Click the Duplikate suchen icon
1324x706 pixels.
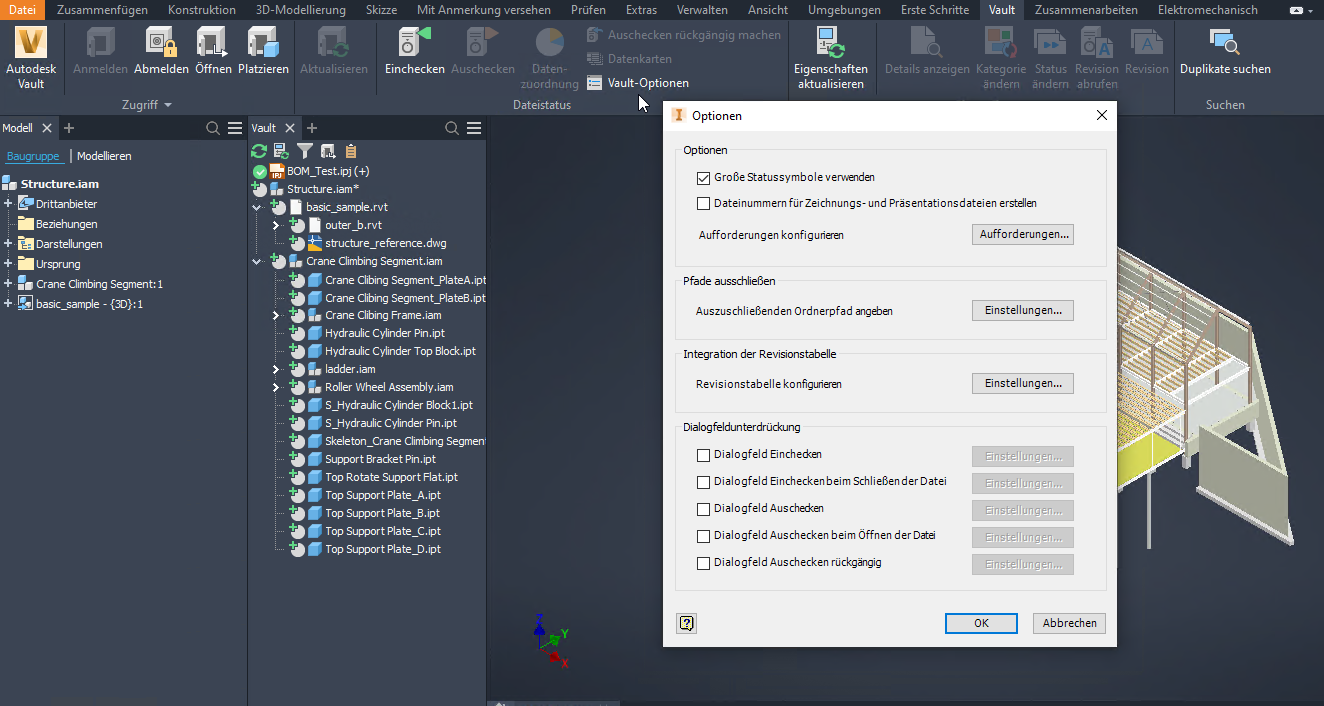coord(1225,43)
